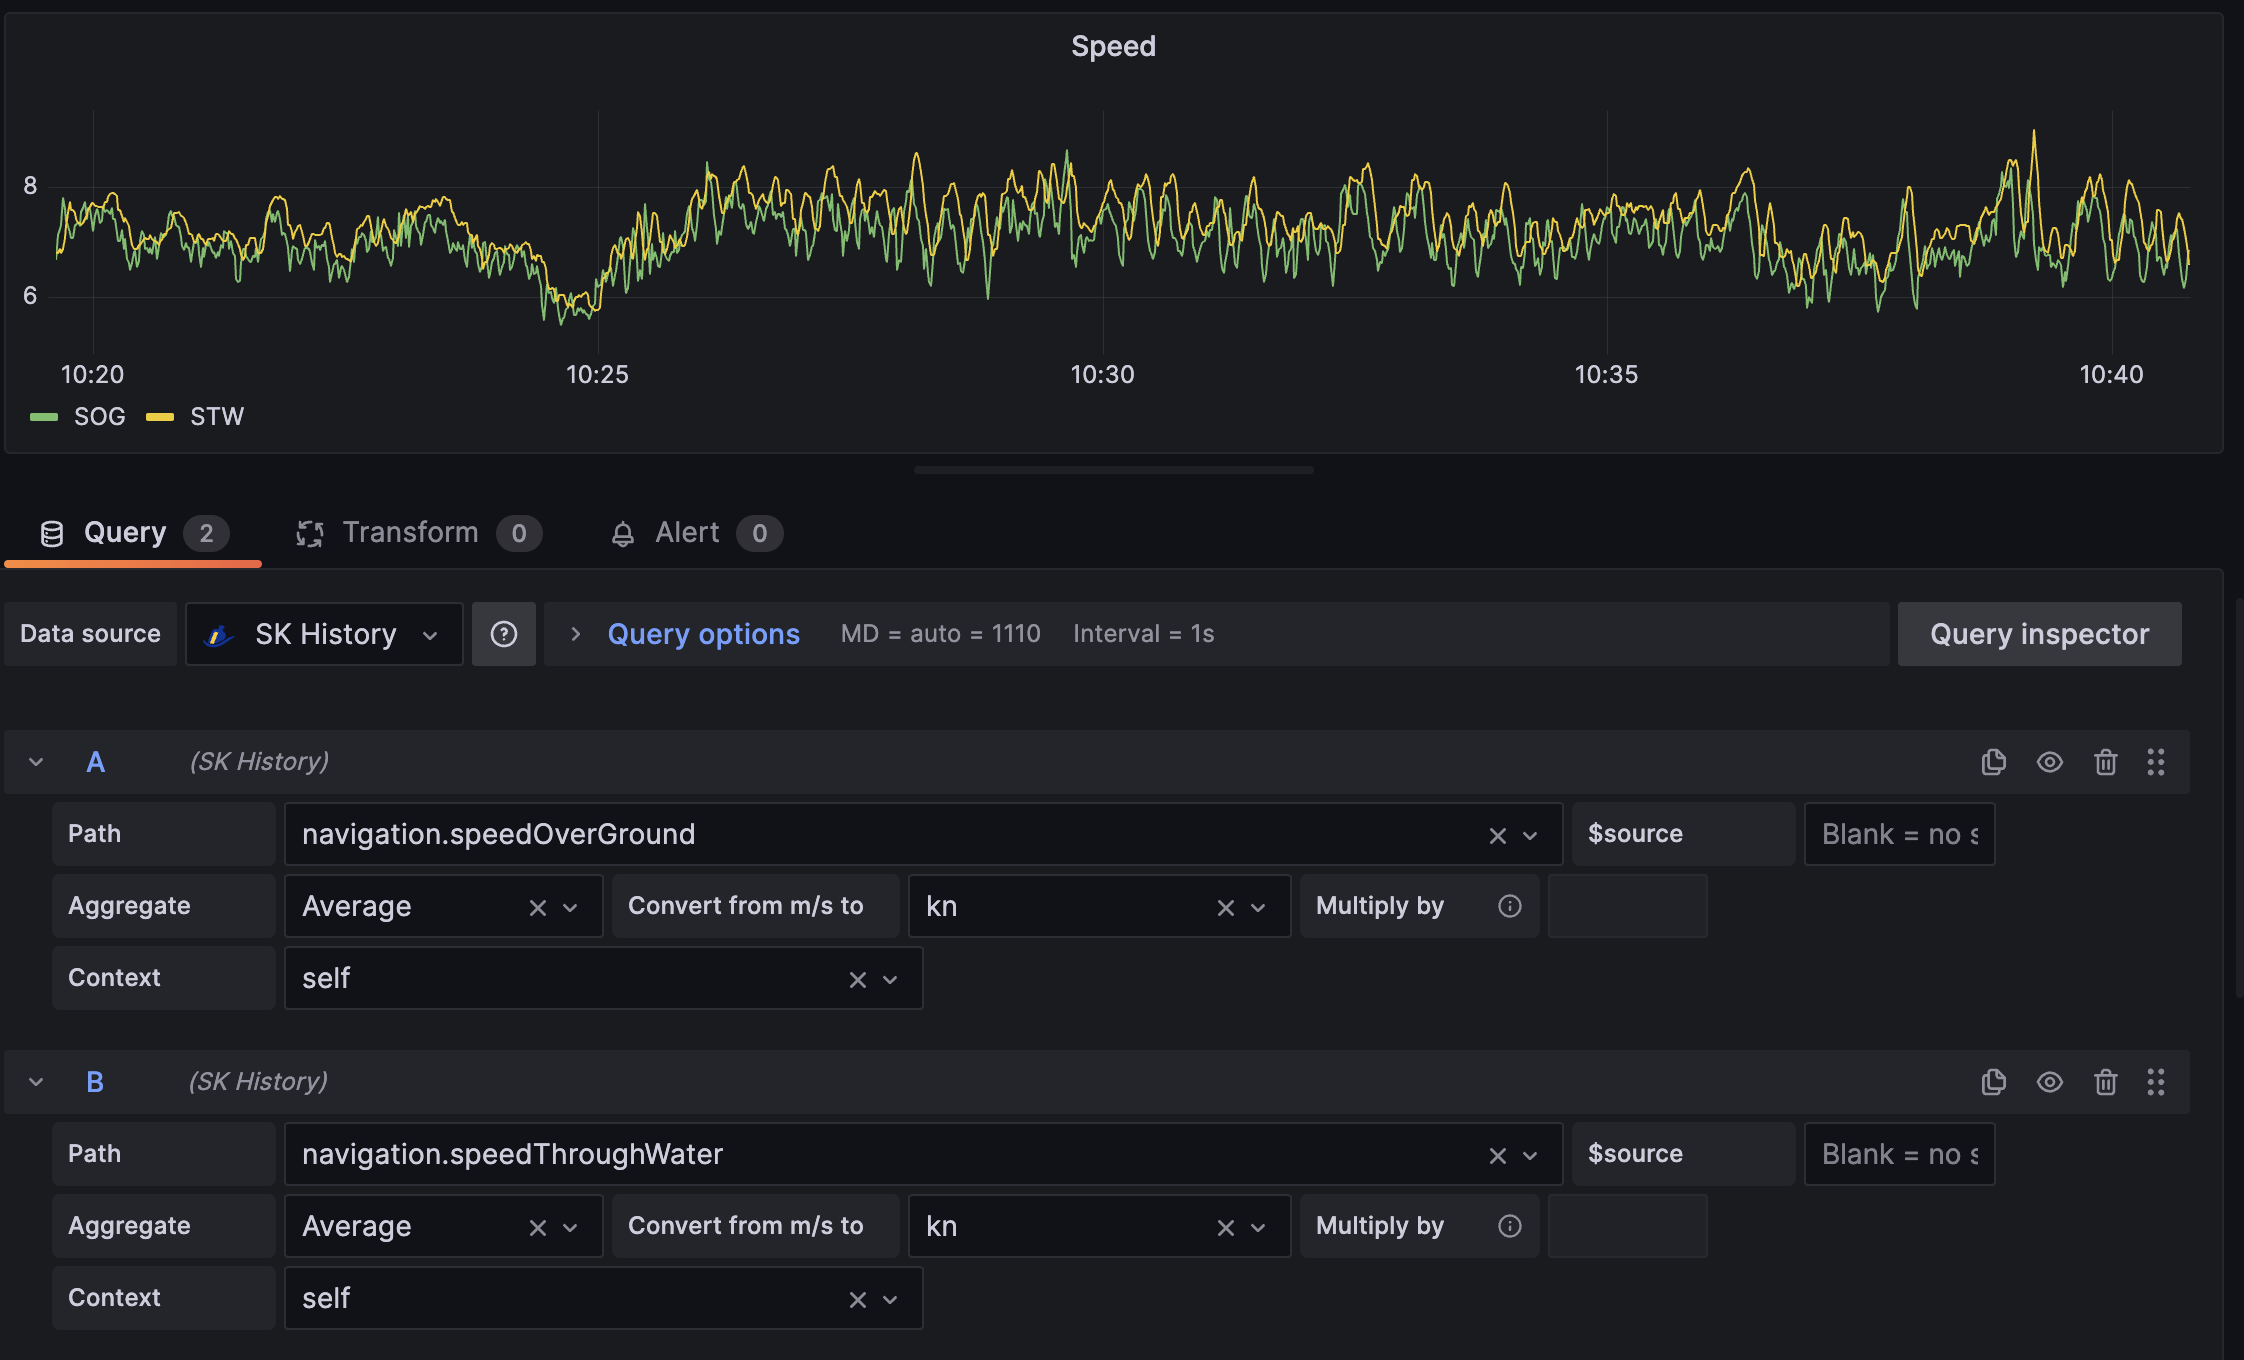The height and width of the screenshot is (1360, 2244).
Task: Click the (SK History) label of query B
Action: point(258,1082)
